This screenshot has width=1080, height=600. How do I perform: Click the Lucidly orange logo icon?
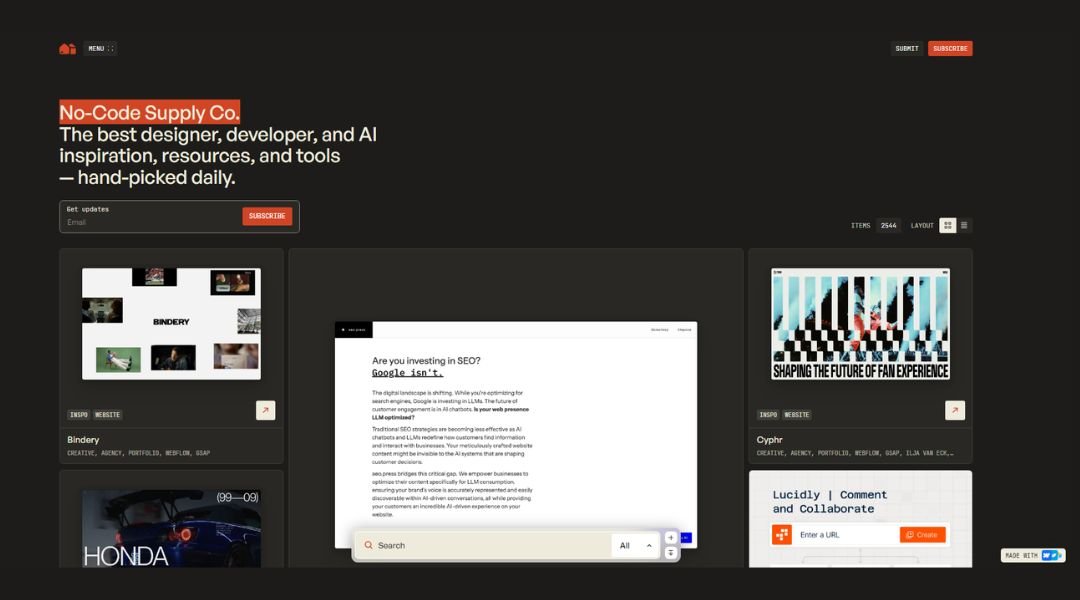(x=782, y=535)
